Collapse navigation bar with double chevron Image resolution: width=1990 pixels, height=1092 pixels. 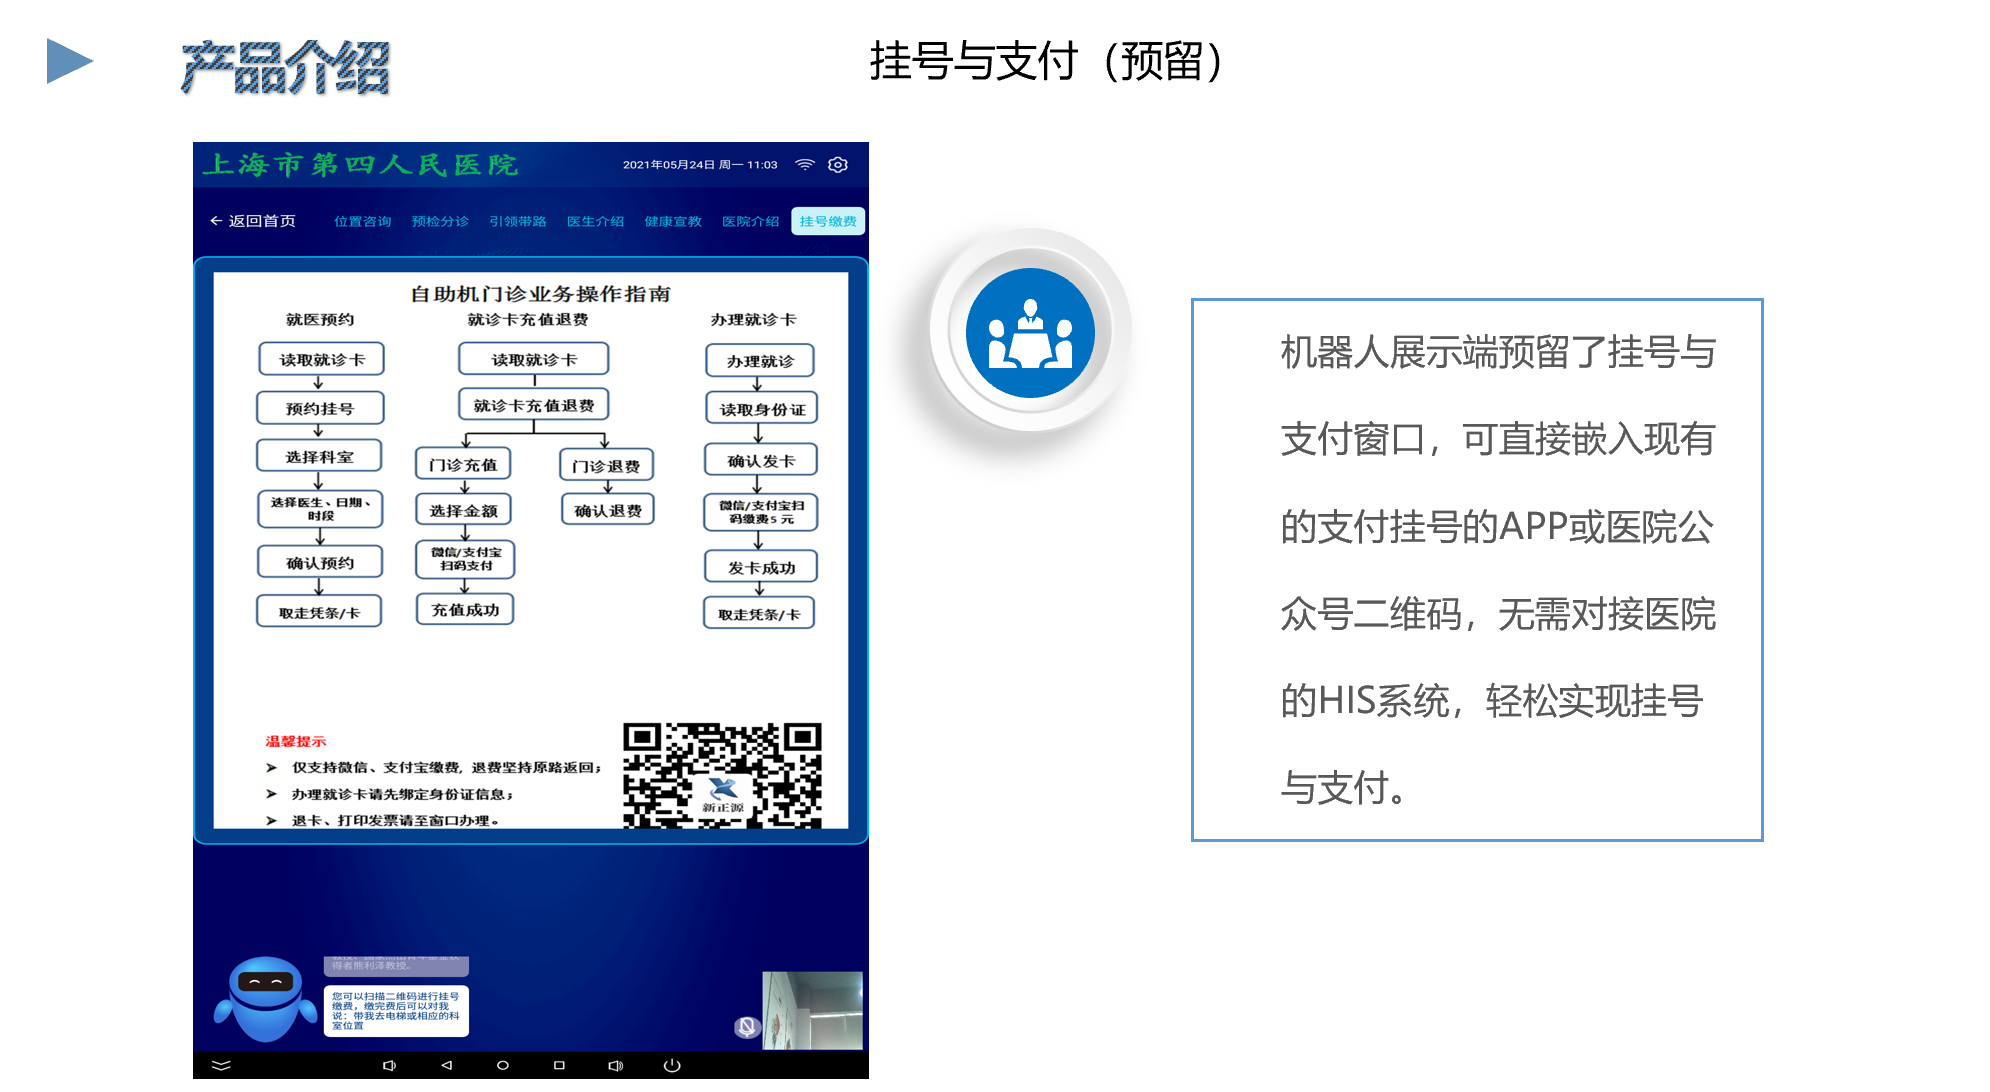click(221, 1065)
